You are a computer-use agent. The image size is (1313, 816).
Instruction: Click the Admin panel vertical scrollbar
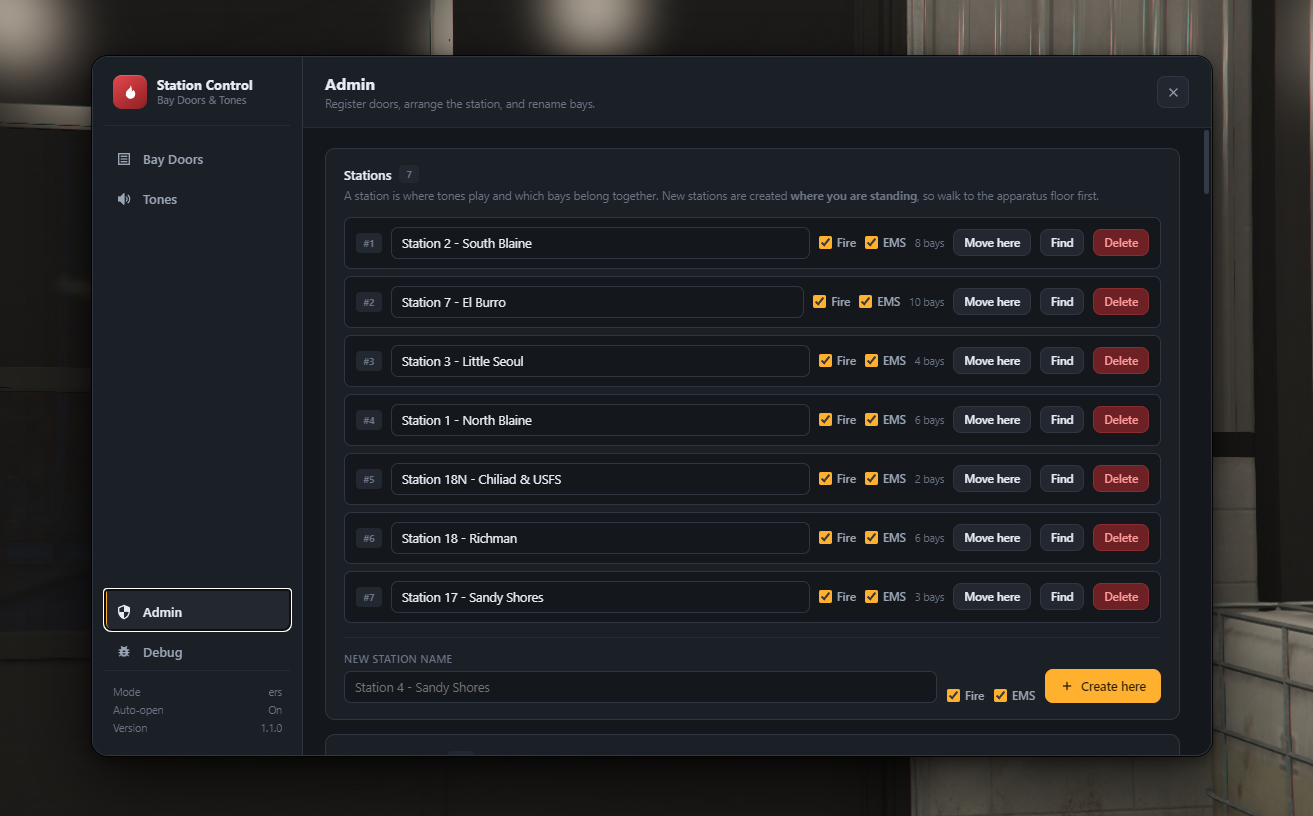(x=1206, y=161)
